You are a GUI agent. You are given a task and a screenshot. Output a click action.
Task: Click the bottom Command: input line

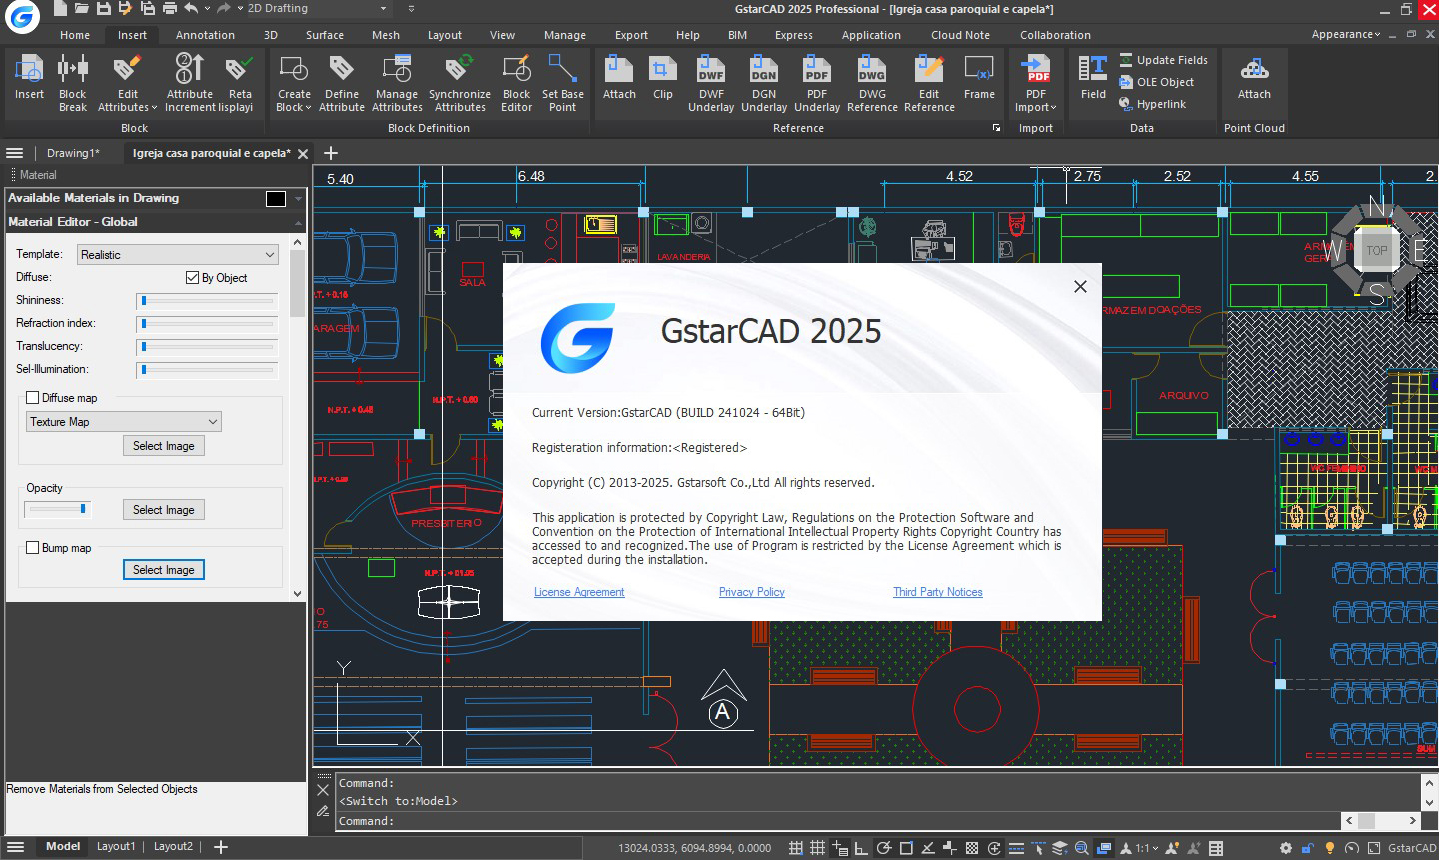pos(838,821)
